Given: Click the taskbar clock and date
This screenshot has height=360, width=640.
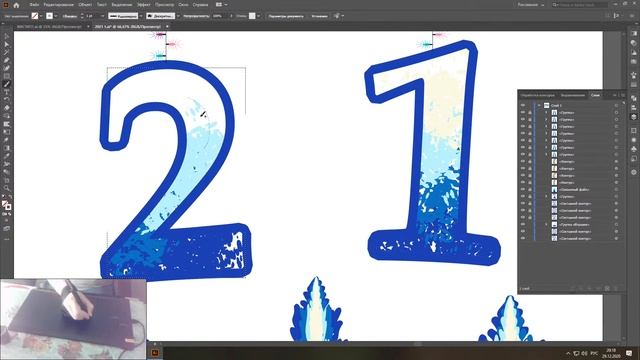Looking at the screenshot, I should [611, 353].
